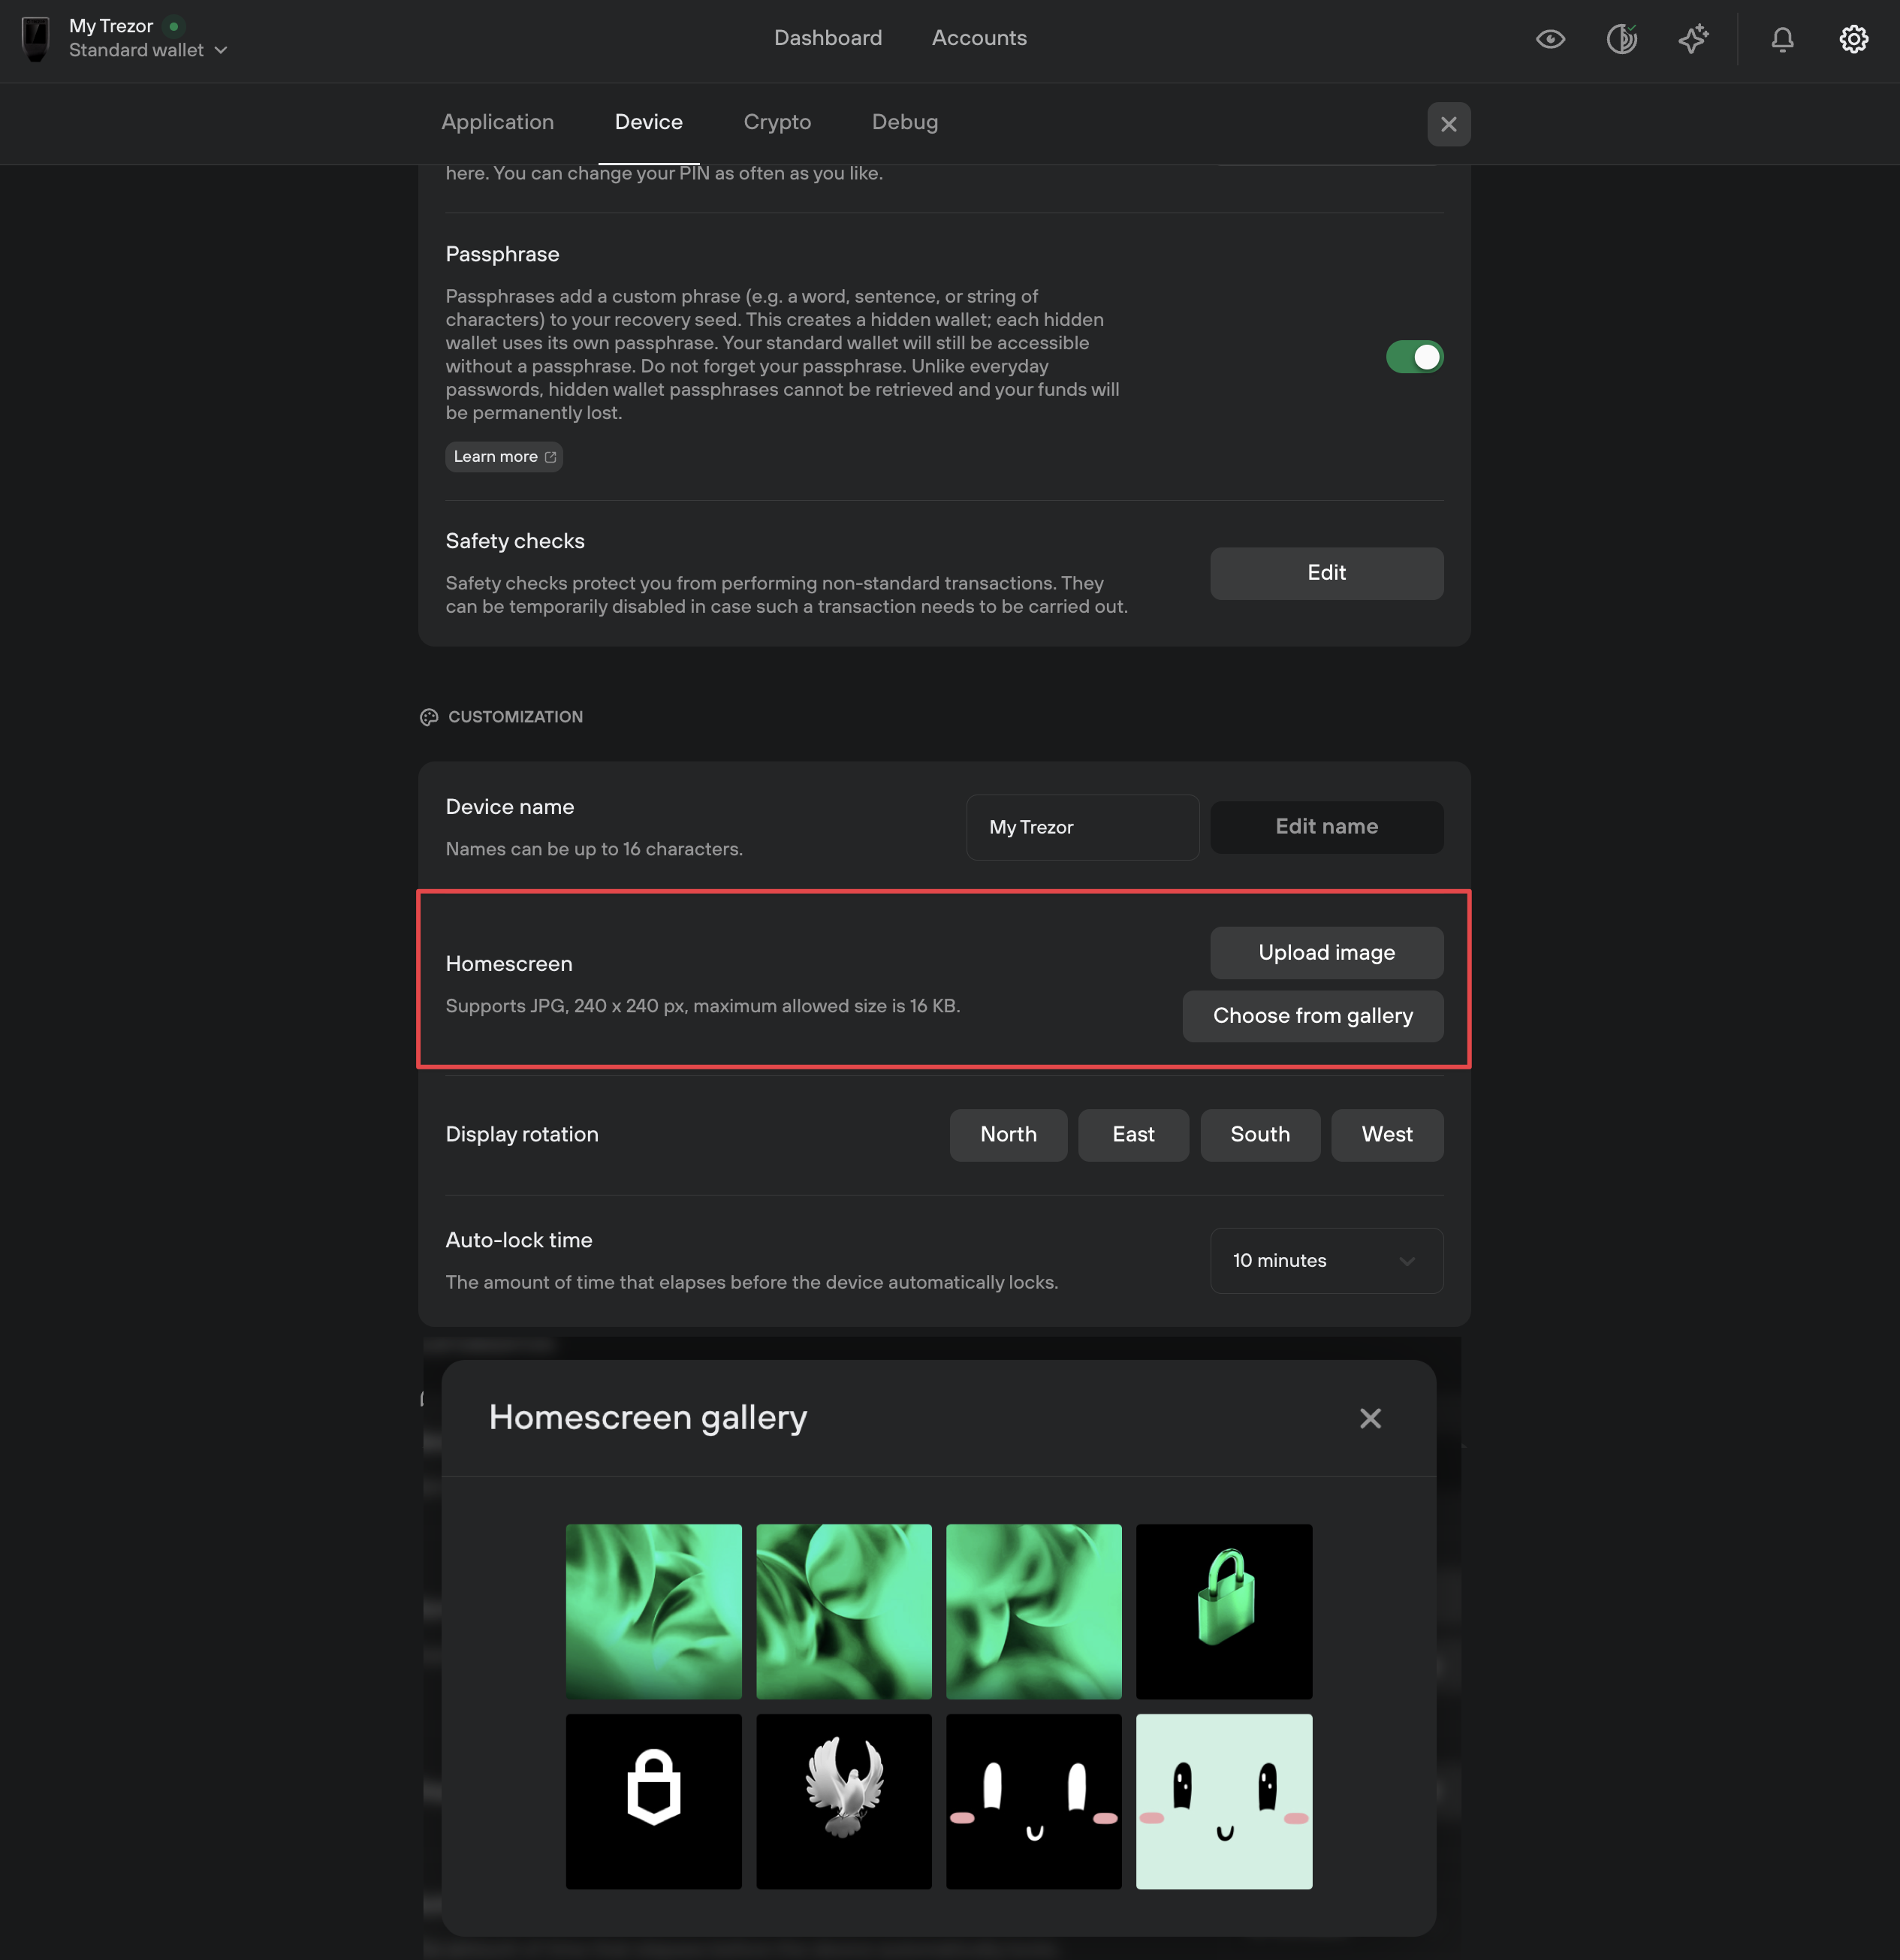This screenshot has width=1900, height=1960.
Task: Click Choose from gallery button
Action: pos(1312,1016)
